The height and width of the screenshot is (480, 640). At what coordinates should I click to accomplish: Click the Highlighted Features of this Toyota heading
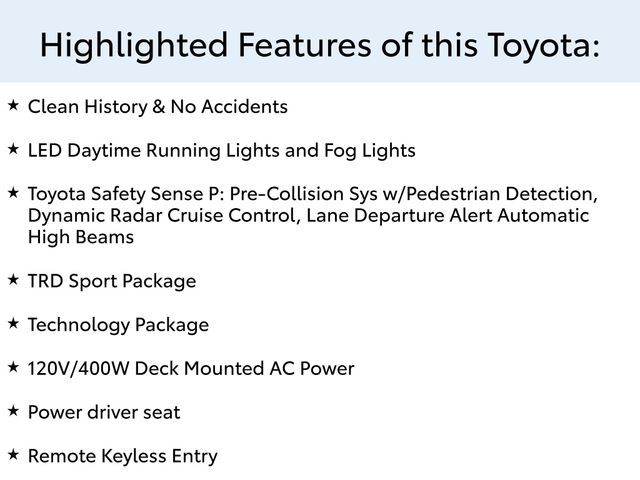pyautogui.click(x=320, y=44)
